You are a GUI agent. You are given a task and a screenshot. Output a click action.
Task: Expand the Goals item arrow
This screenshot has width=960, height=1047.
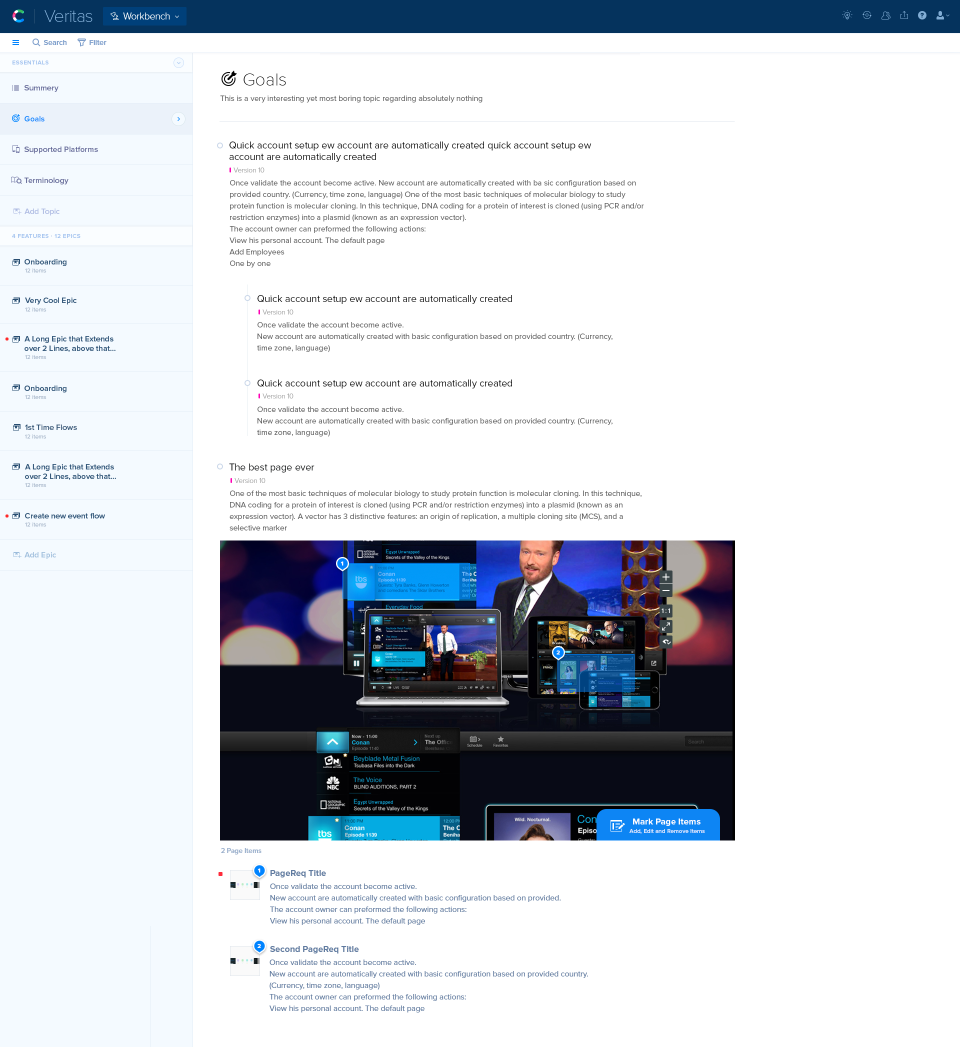pyautogui.click(x=178, y=119)
